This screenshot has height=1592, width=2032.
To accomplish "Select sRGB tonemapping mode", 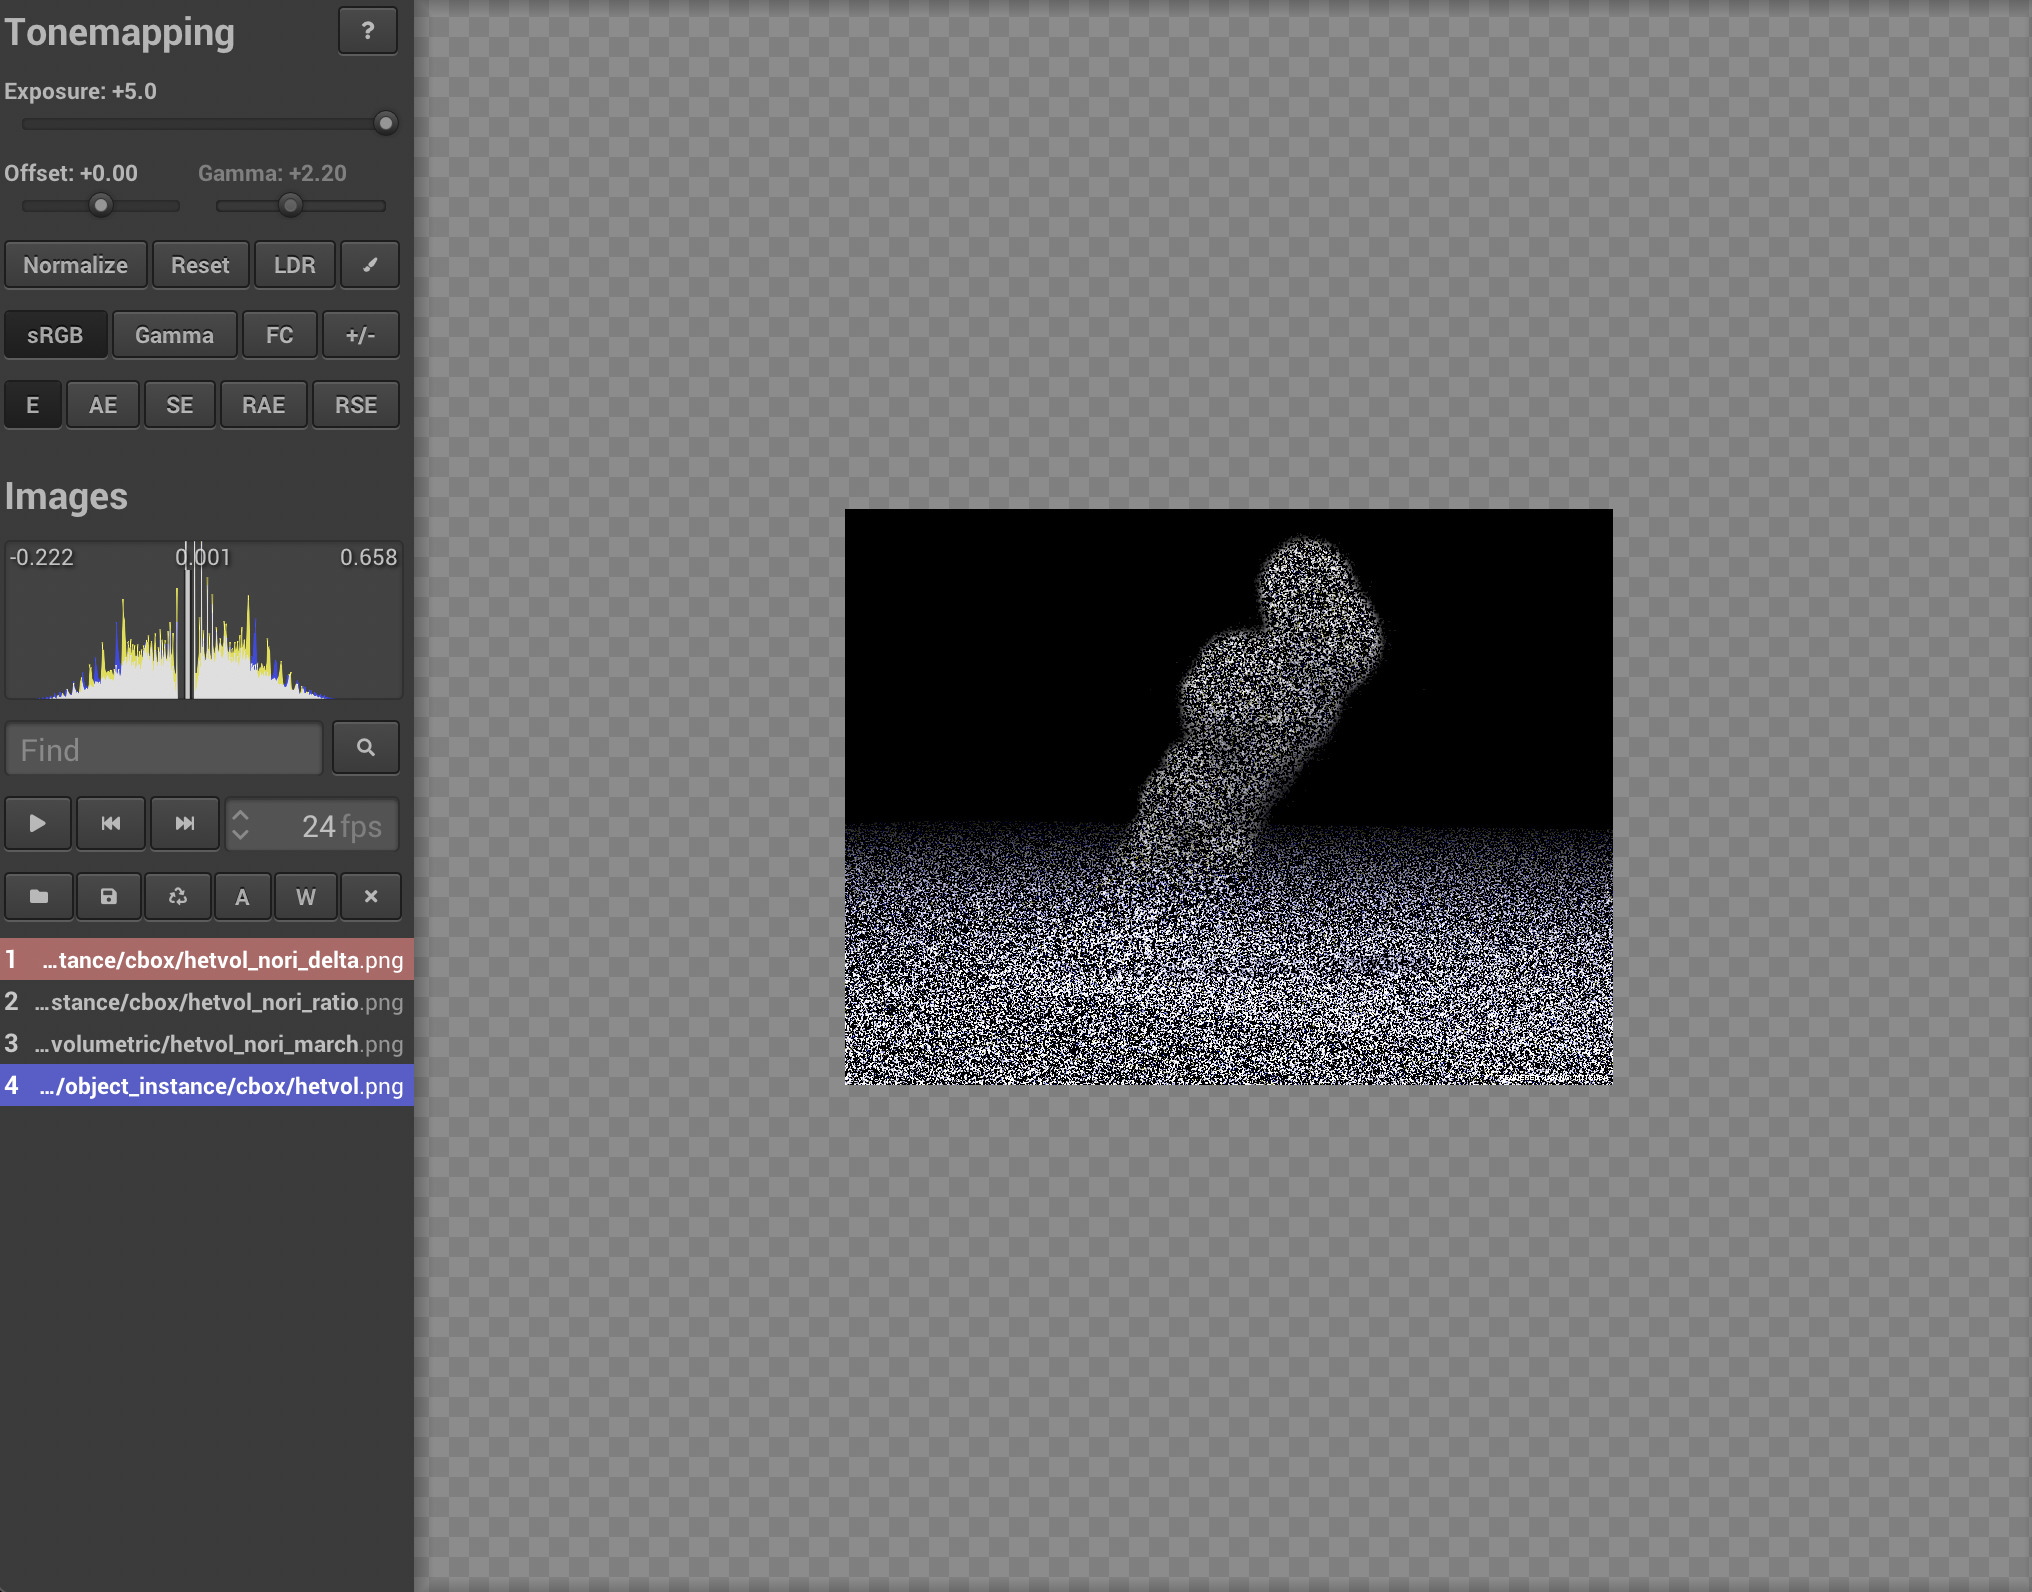I will pos(56,335).
